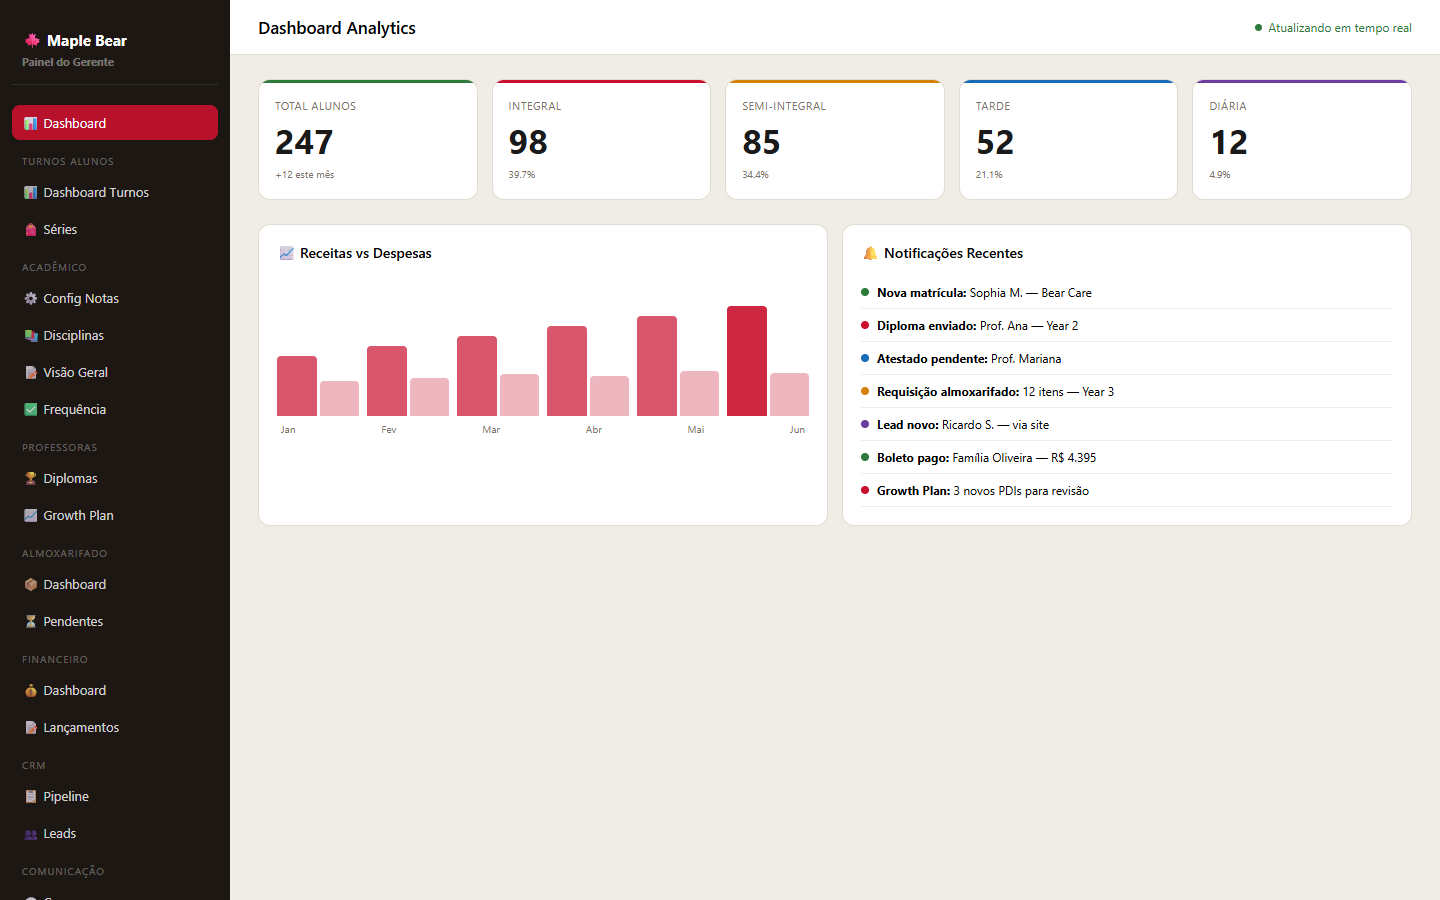Switch to the Growth Plan section
Screen dimensions: 1440x900
(76, 515)
